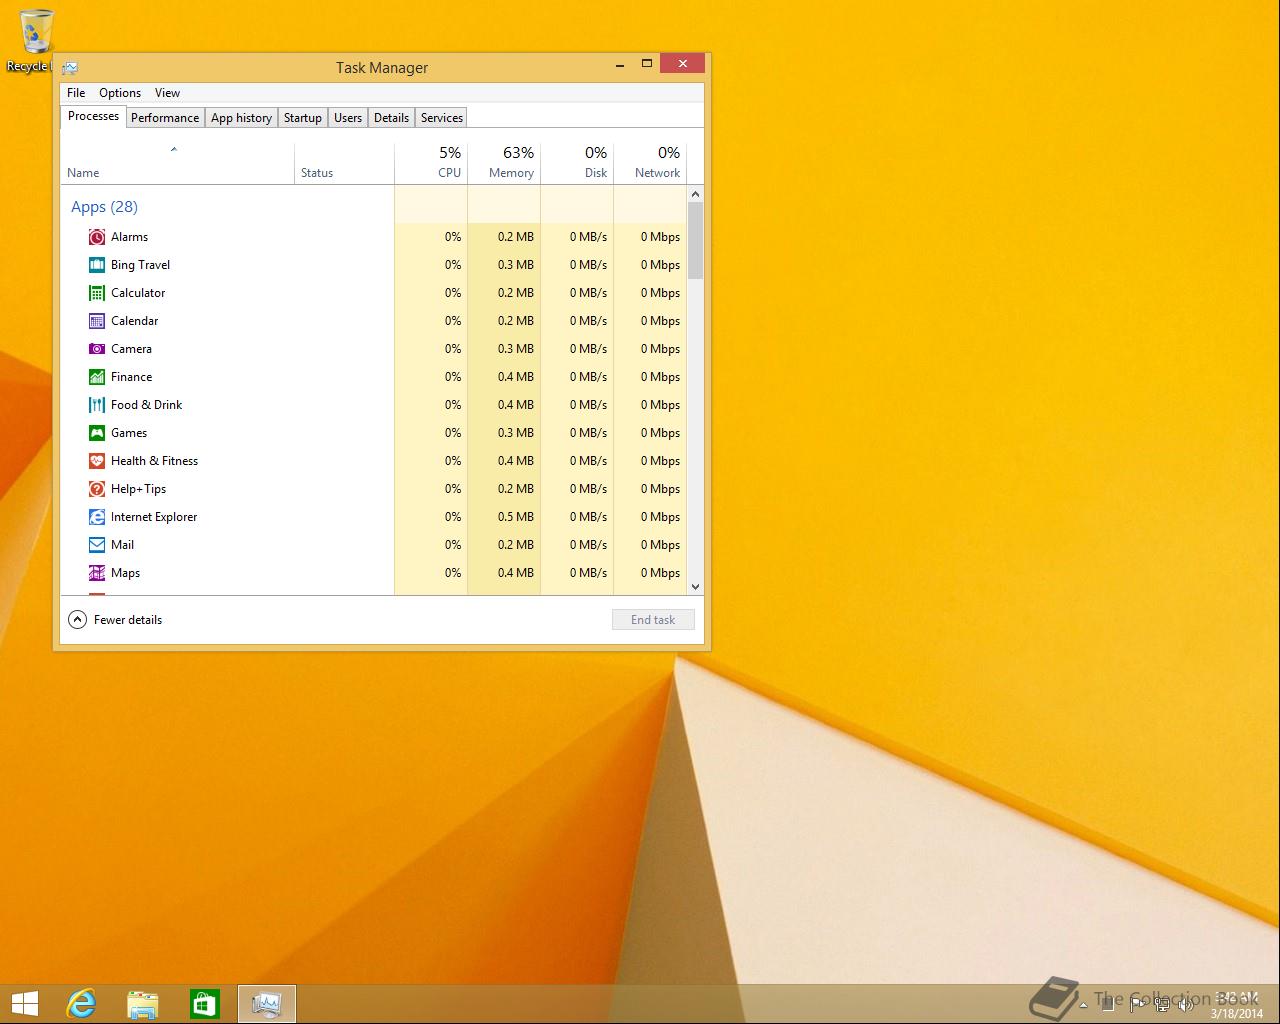The width and height of the screenshot is (1280, 1024).
Task: Sort by the Memory column header
Action: point(504,164)
